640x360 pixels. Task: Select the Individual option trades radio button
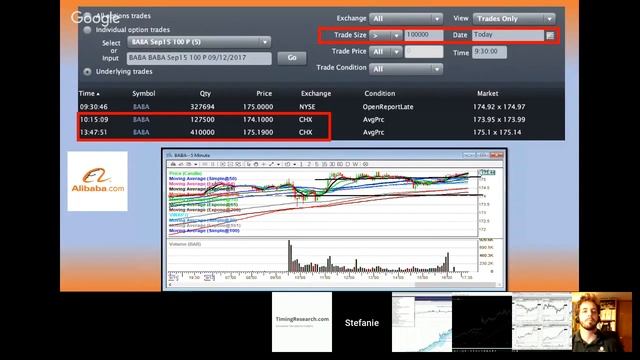click(x=87, y=30)
